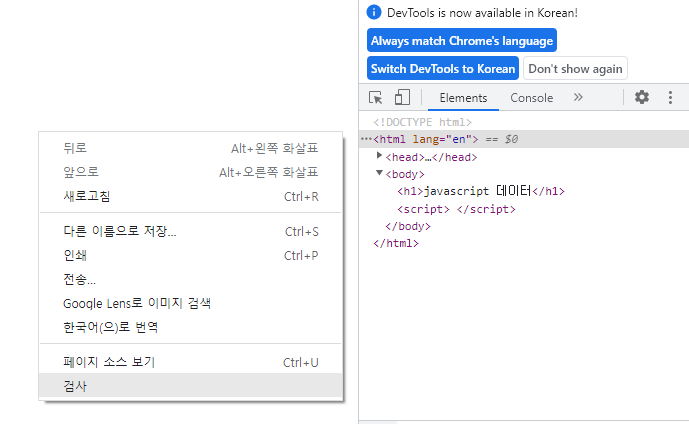Toggle the device toolbar icon
This screenshot has width=689, height=424.
(x=402, y=98)
